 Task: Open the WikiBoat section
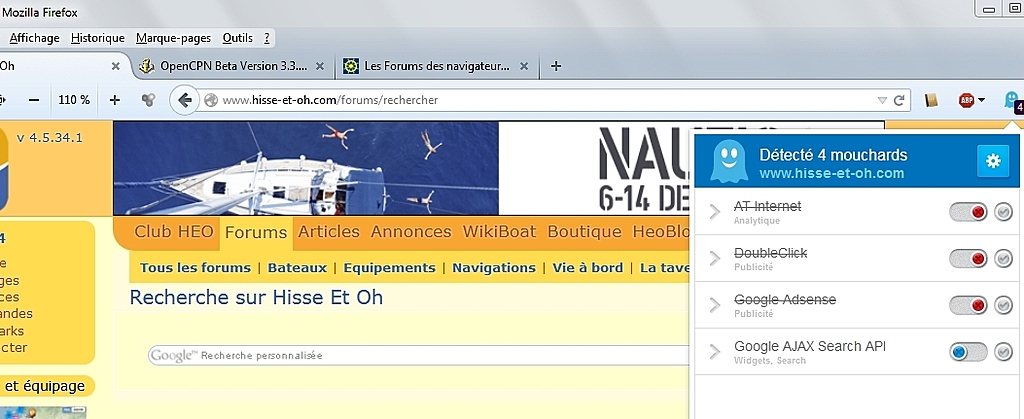point(500,232)
